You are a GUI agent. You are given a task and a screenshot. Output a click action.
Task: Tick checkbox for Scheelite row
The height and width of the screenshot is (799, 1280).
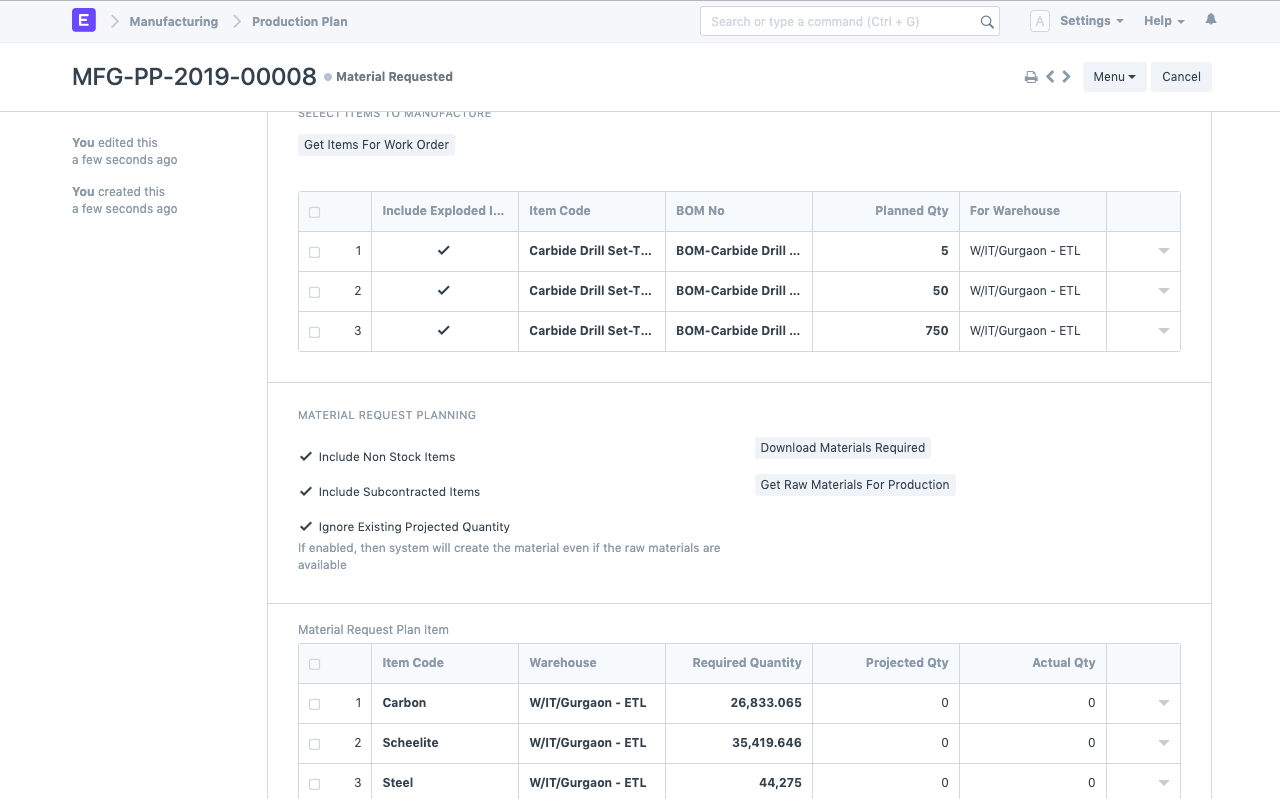(x=315, y=744)
